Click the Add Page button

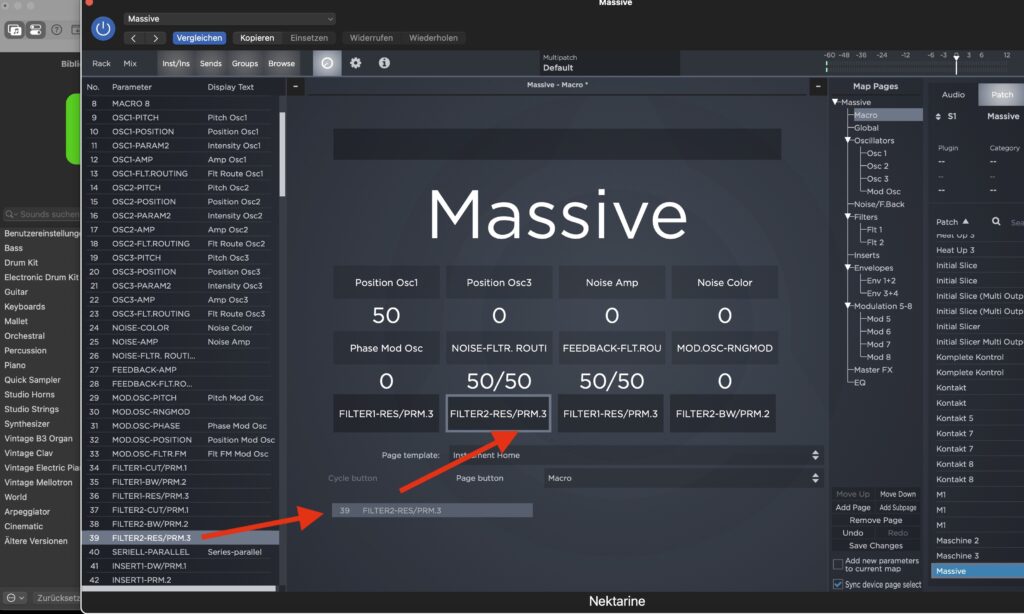853,508
